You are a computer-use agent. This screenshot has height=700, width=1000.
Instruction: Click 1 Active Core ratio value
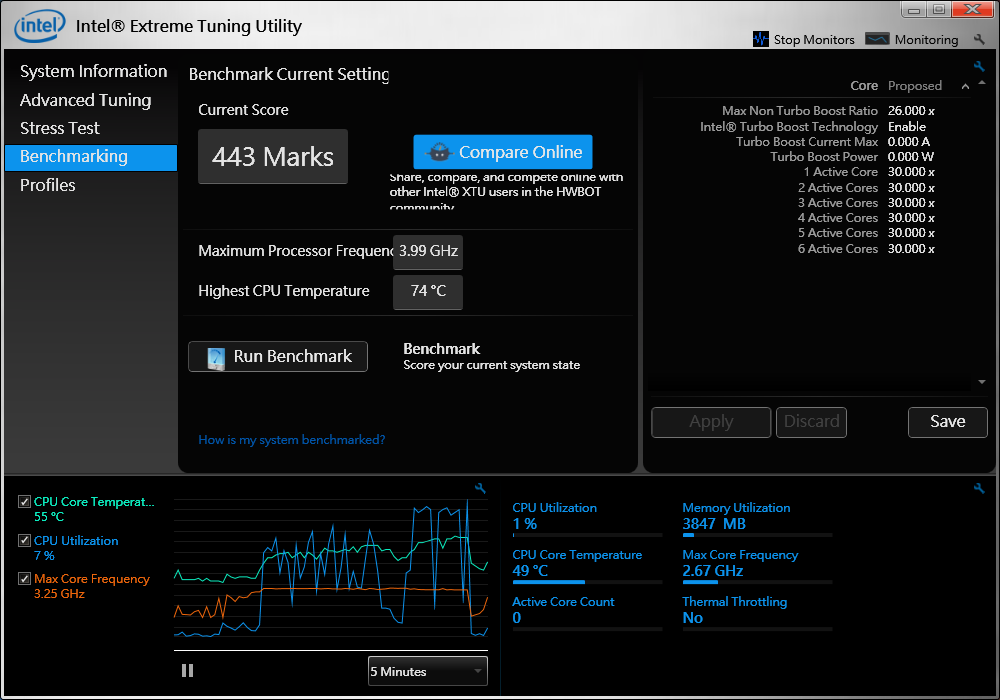(911, 172)
